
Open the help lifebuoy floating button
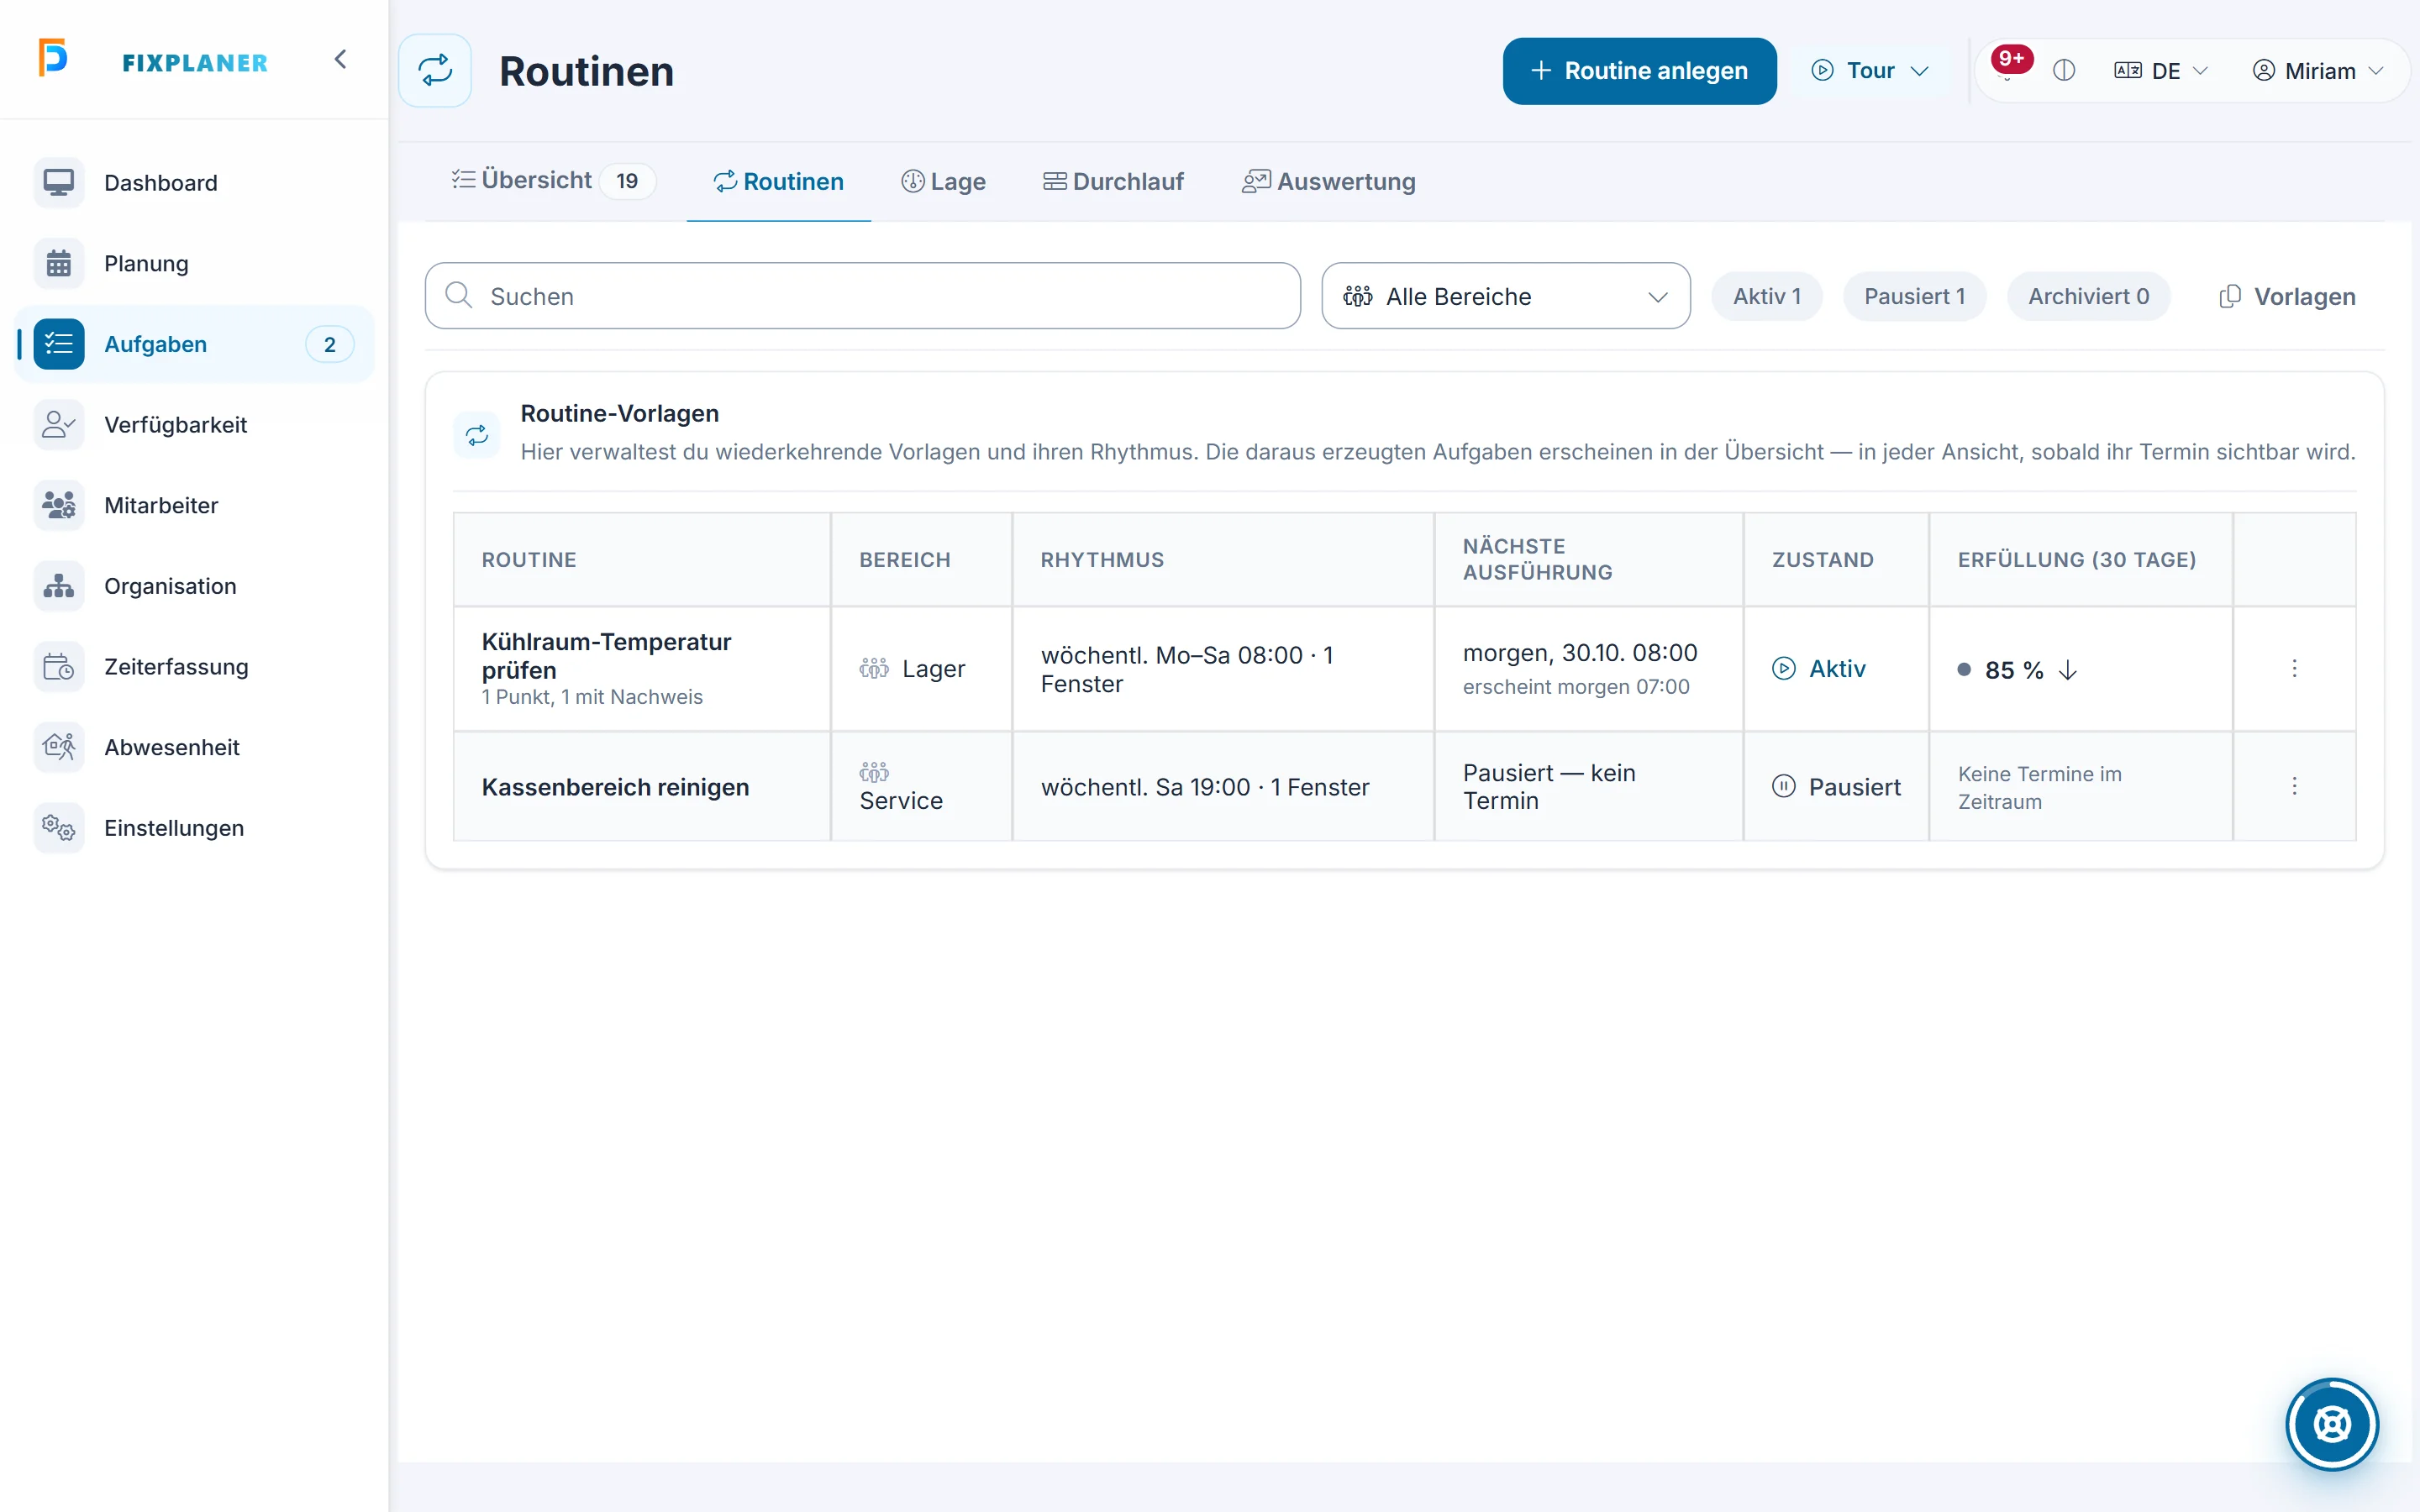click(x=2331, y=1424)
